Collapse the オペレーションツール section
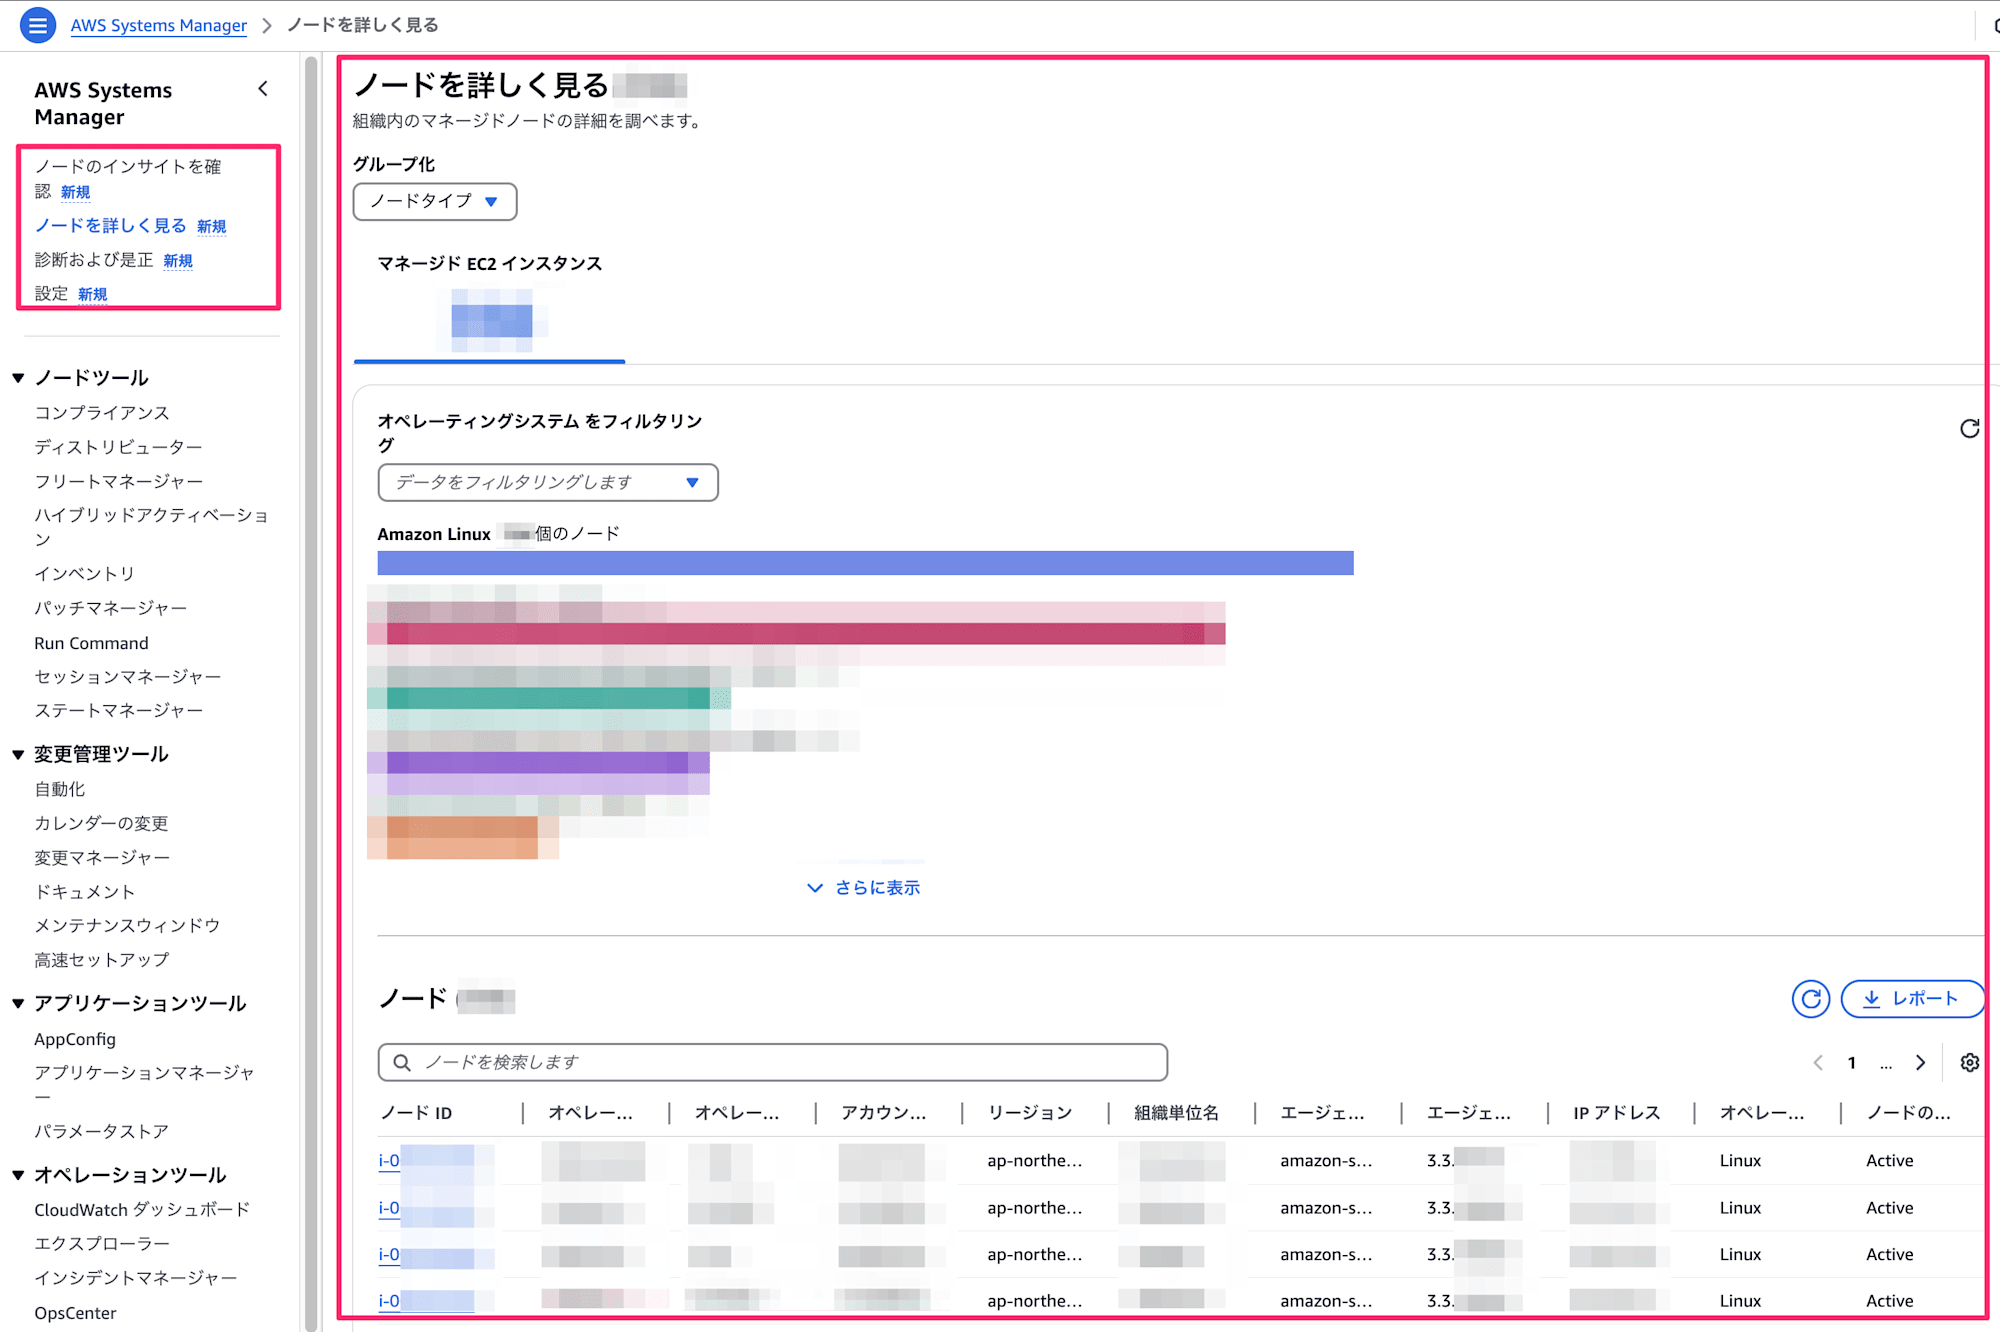Image resolution: width=2000 pixels, height=1332 pixels. 18,1175
